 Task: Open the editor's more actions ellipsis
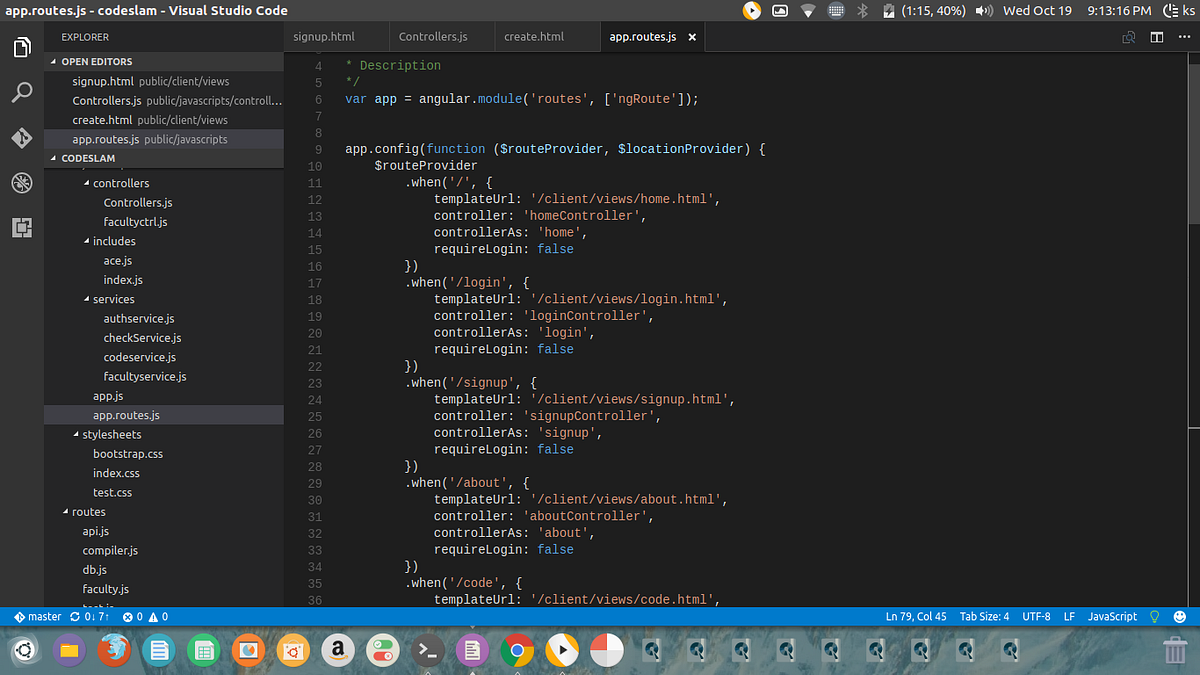(x=1184, y=37)
